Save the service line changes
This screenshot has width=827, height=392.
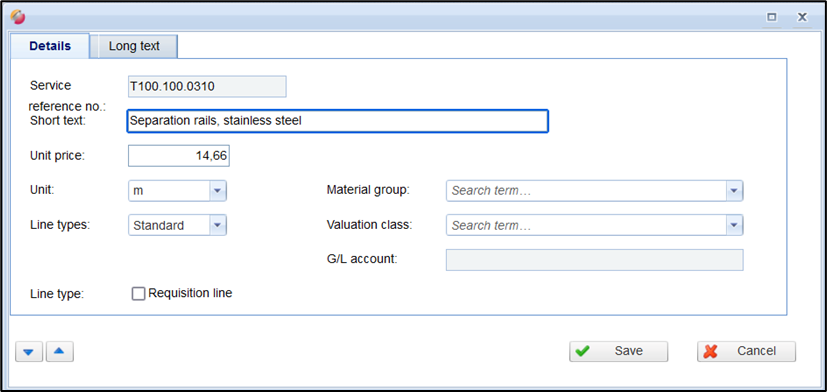click(x=618, y=351)
